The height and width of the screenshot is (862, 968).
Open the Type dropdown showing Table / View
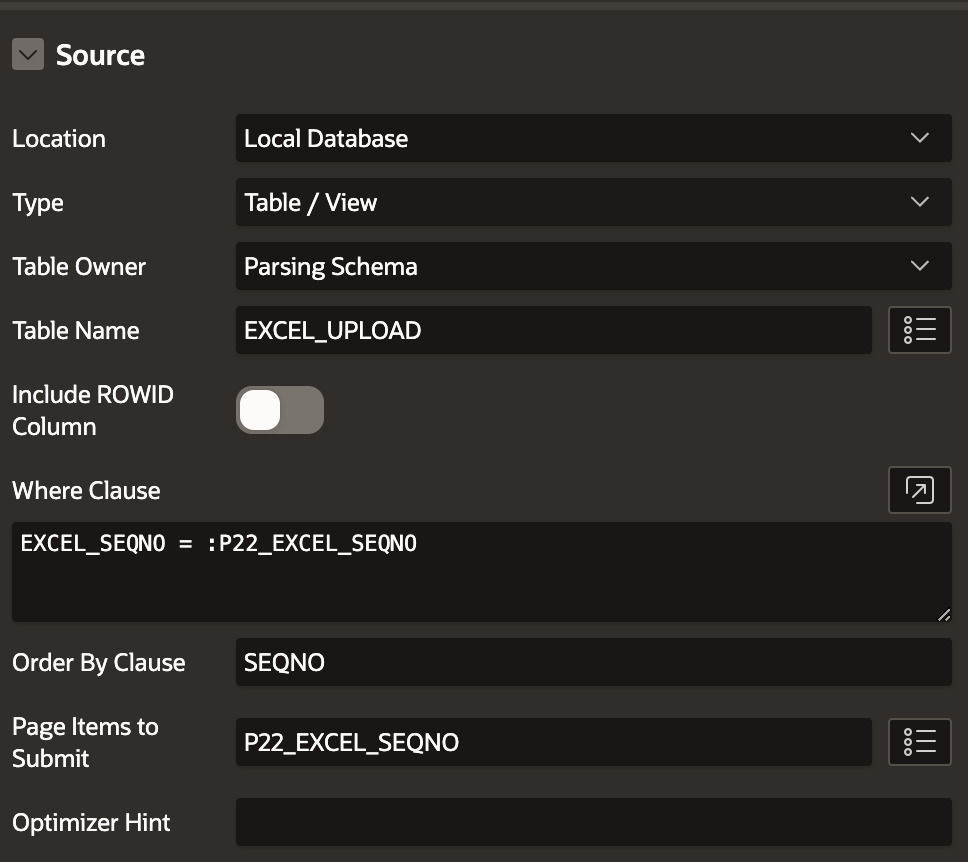[x=593, y=202]
